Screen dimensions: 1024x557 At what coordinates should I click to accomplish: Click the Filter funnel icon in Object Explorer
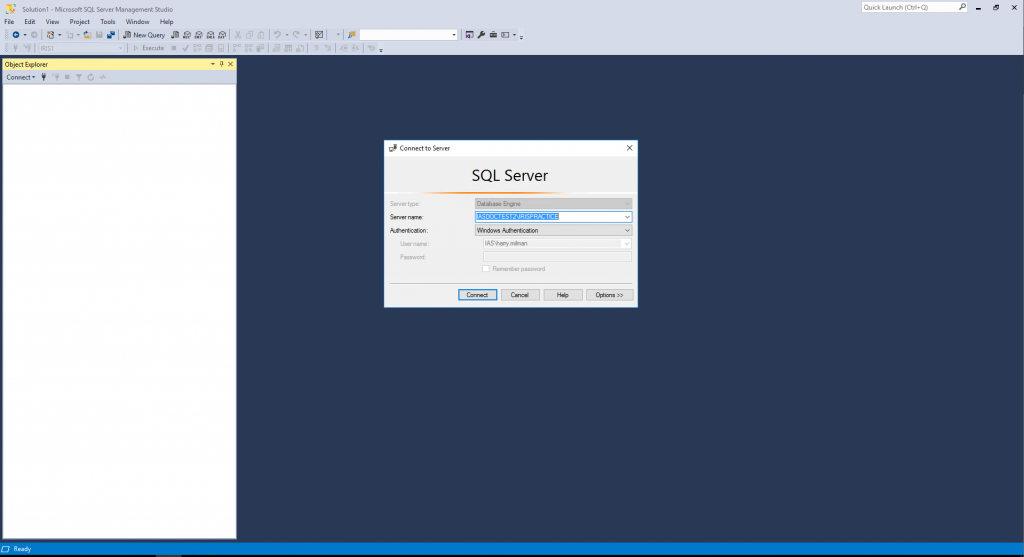click(x=79, y=77)
